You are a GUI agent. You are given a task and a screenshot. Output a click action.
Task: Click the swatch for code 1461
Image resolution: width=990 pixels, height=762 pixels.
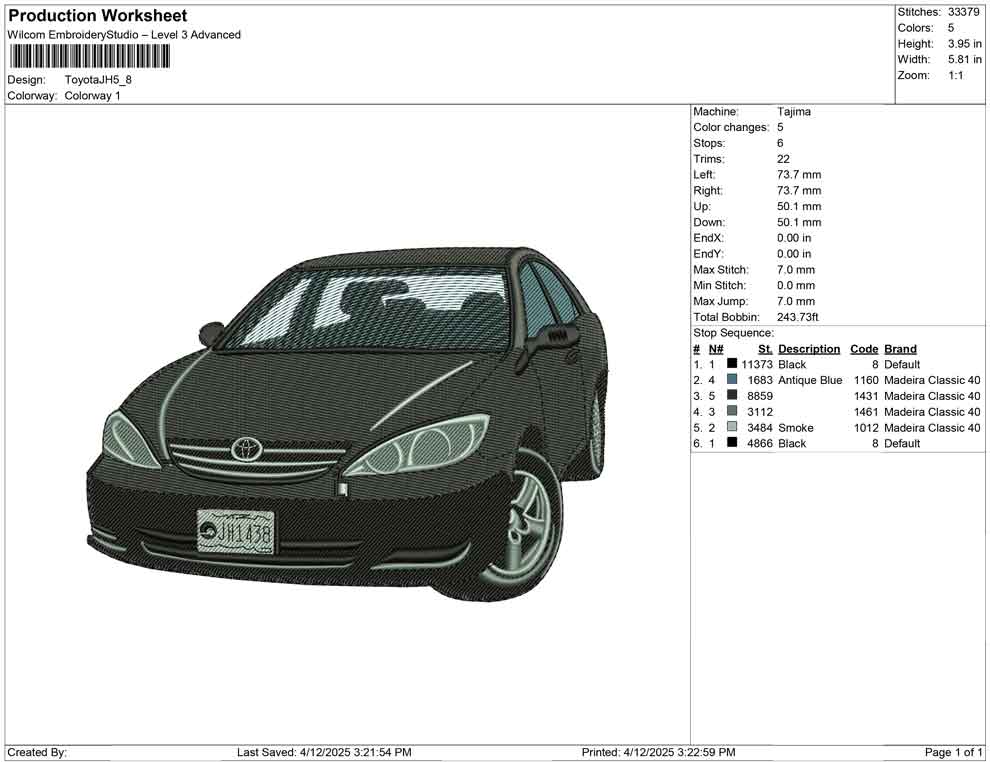[732, 412]
